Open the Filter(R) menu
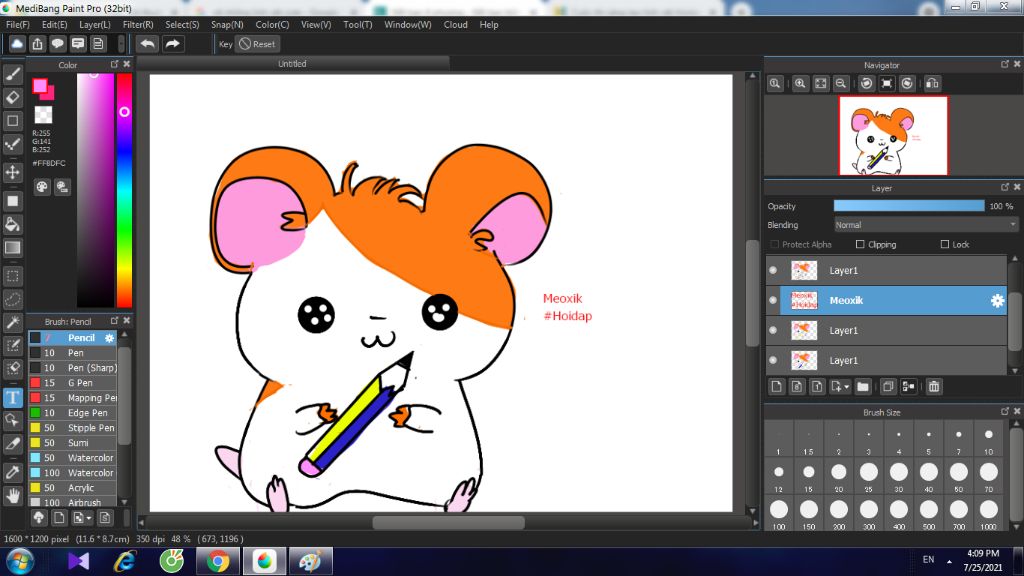 138,24
